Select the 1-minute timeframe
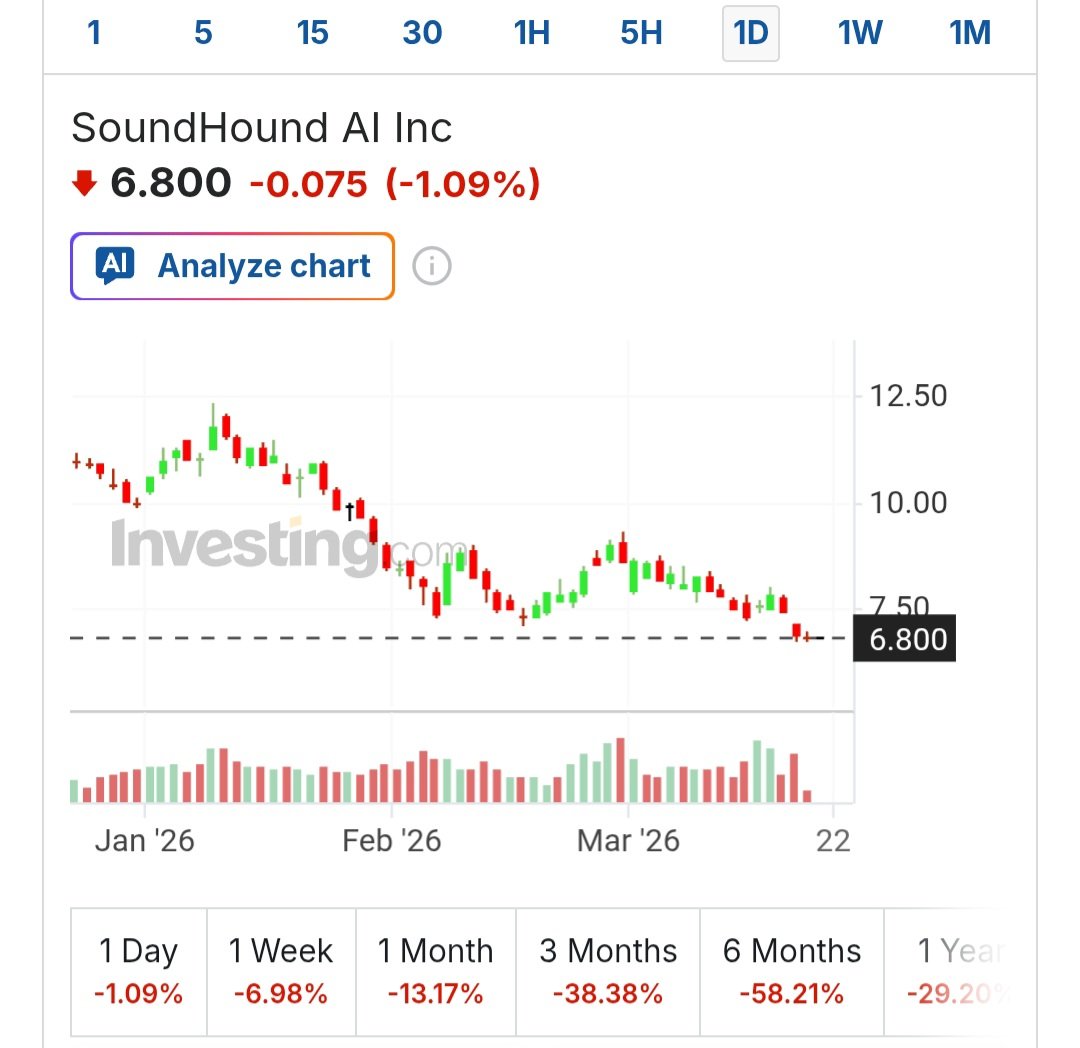The width and height of the screenshot is (1080, 1048). coord(94,33)
